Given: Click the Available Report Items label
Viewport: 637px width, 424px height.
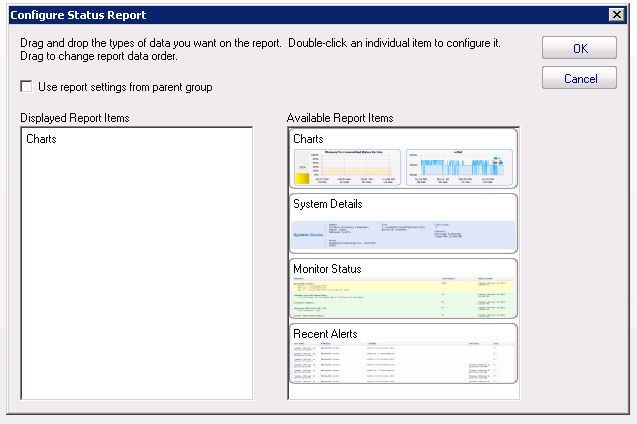Looking at the screenshot, I should coord(340,118).
